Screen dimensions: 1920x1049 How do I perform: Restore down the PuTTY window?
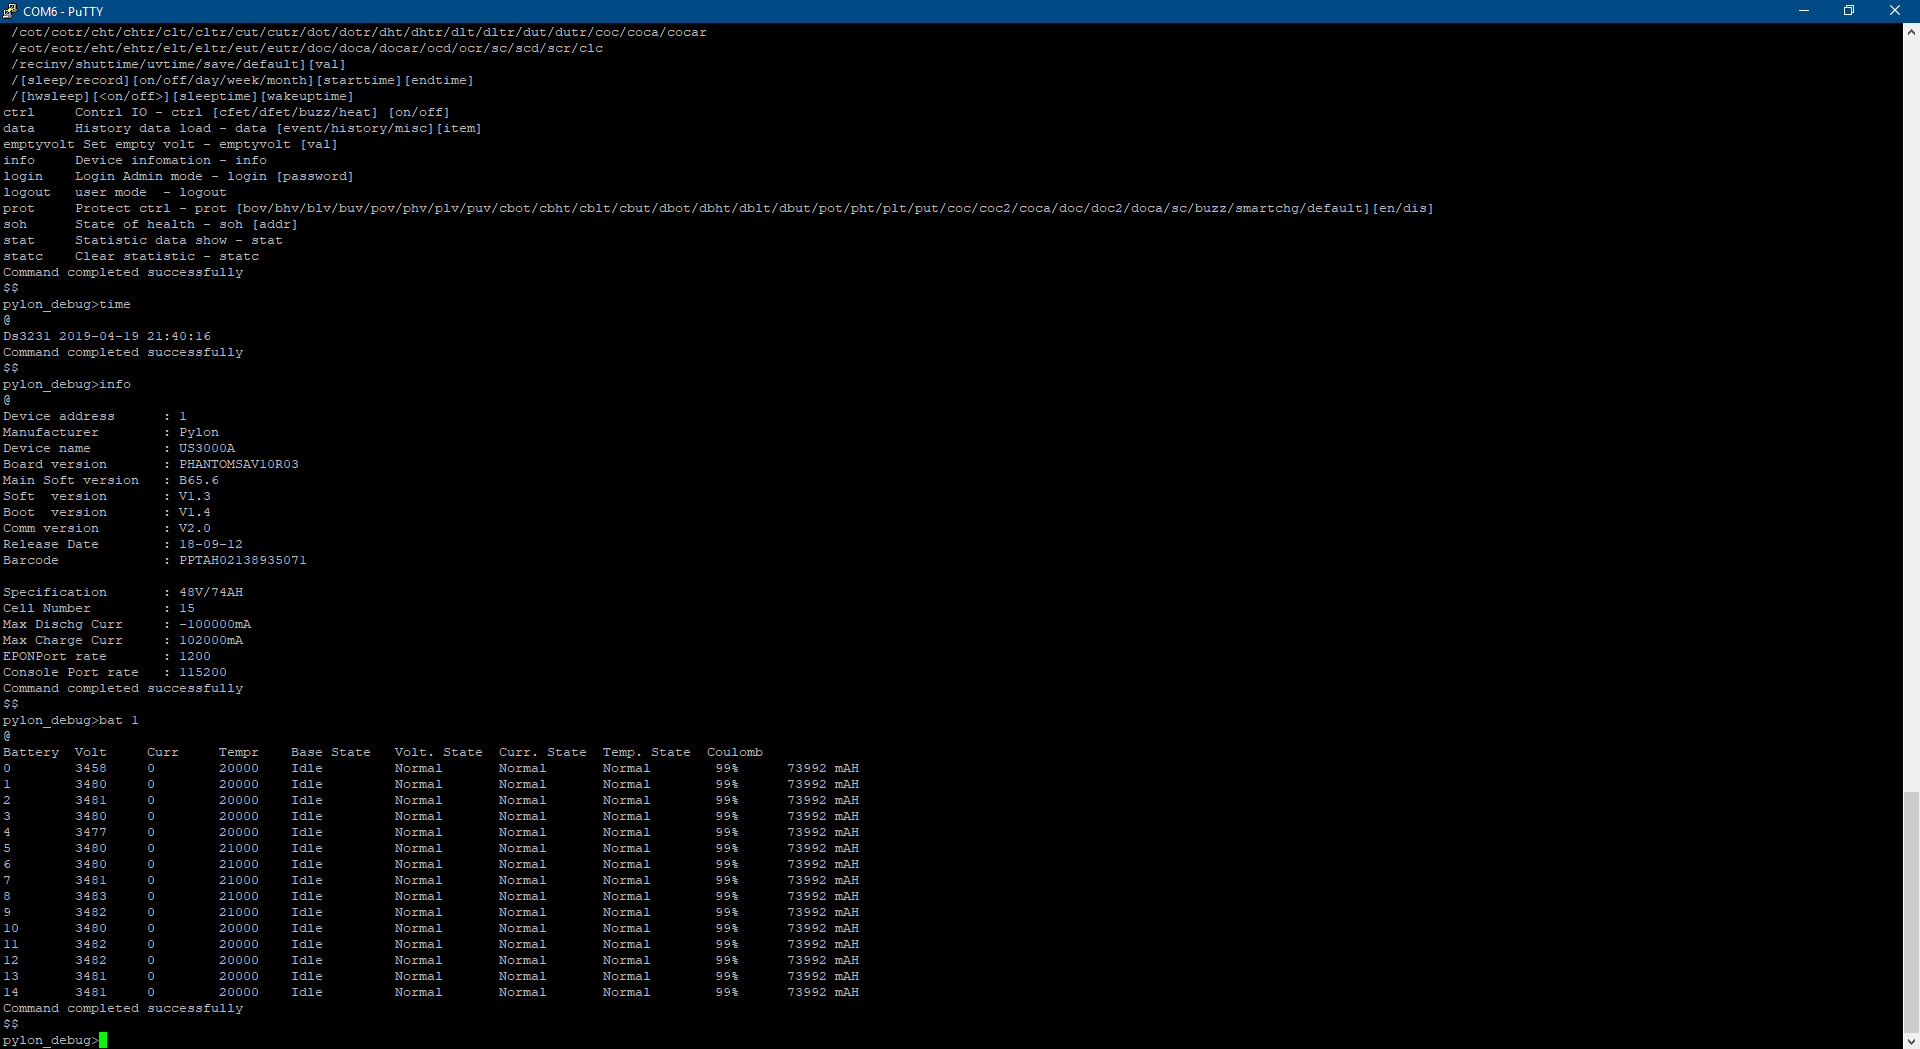click(1849, 11)
